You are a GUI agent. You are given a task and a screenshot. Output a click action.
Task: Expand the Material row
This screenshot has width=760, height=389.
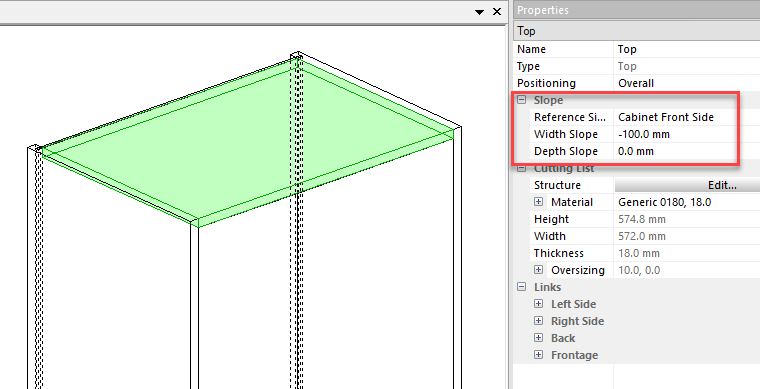pos(538,202)
